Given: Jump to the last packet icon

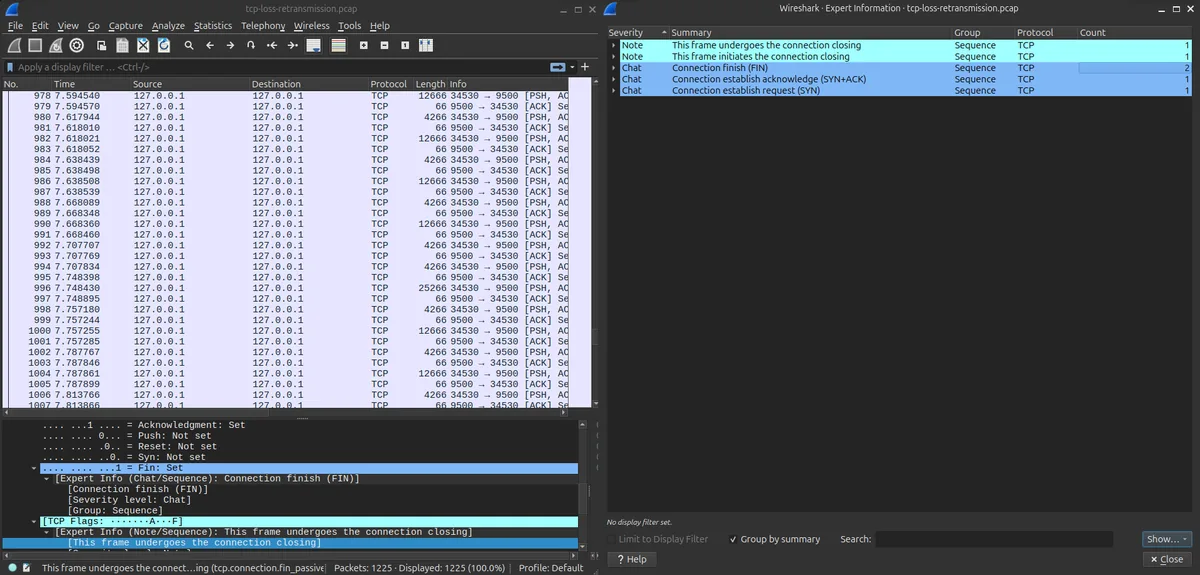Looking at the screenshot, I should click(x=292, y=45).
